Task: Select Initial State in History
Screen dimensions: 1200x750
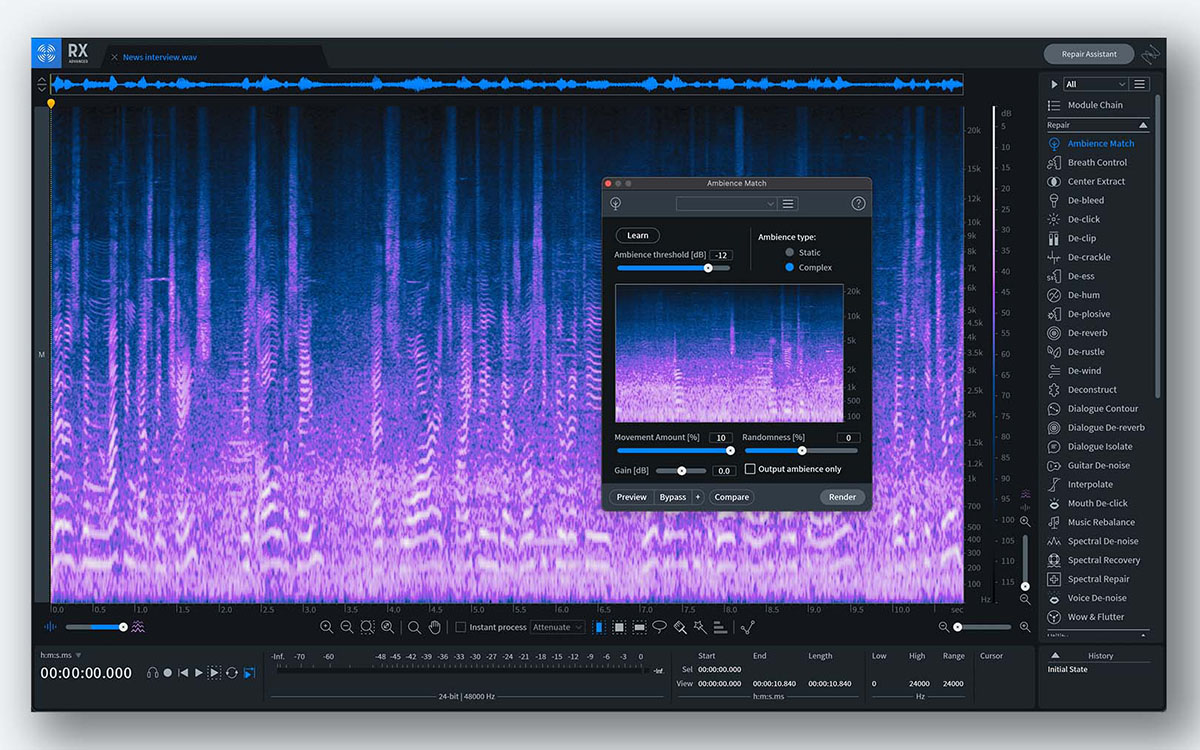Action: (x=1068, y=669)
